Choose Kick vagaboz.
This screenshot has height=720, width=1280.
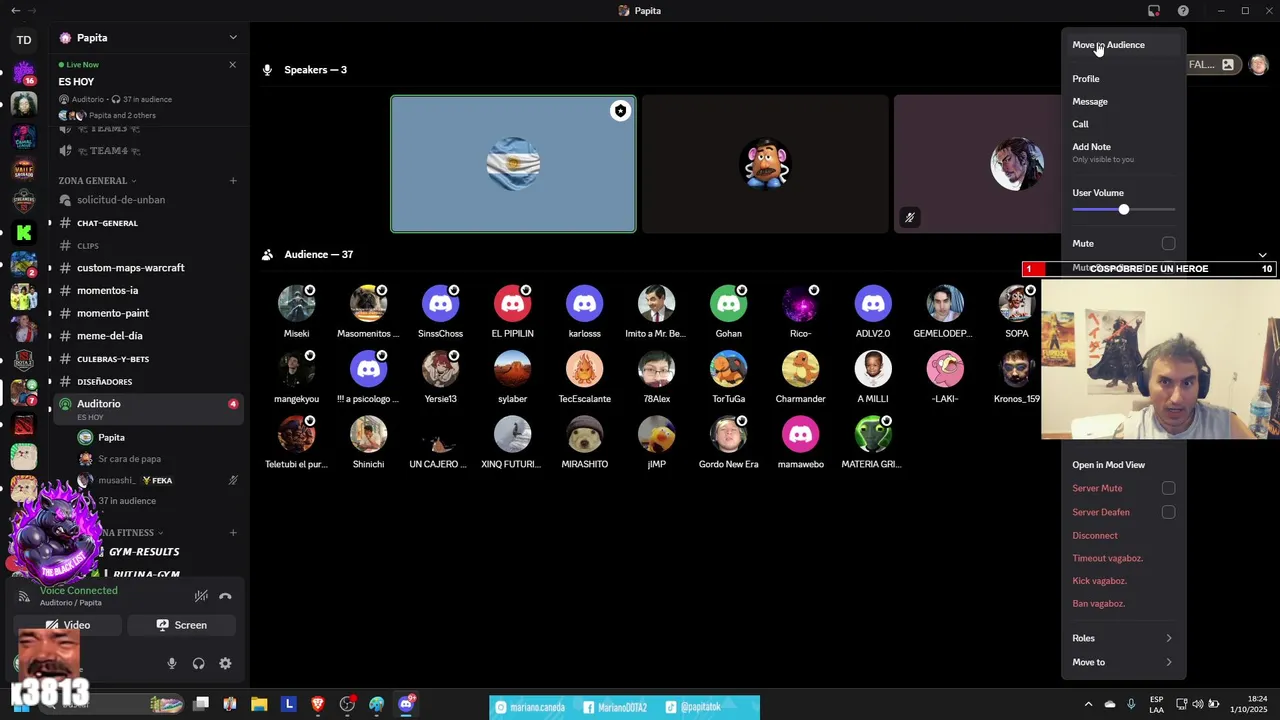click(1123, 581)
